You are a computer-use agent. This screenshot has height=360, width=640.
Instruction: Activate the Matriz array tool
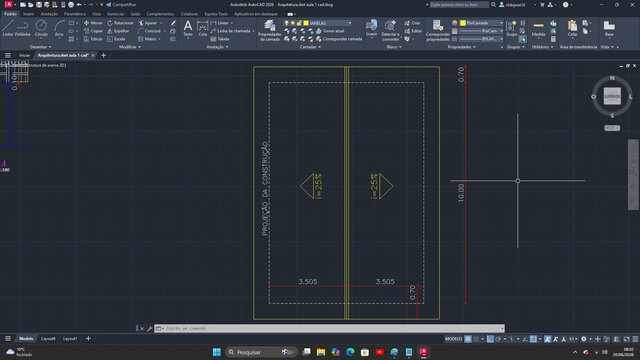point(147,39)
